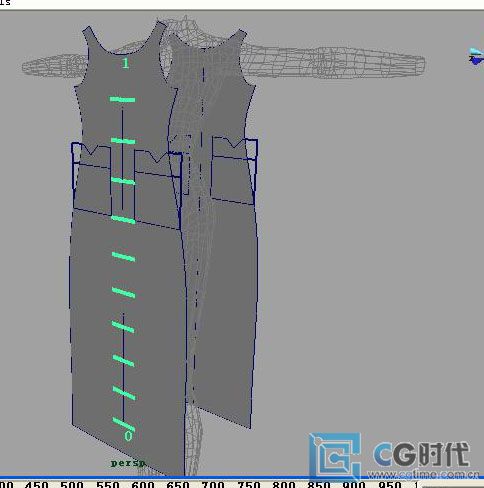Go to frame 900 on the time slider
484x488 pixels.
click(x=354, y=484)
